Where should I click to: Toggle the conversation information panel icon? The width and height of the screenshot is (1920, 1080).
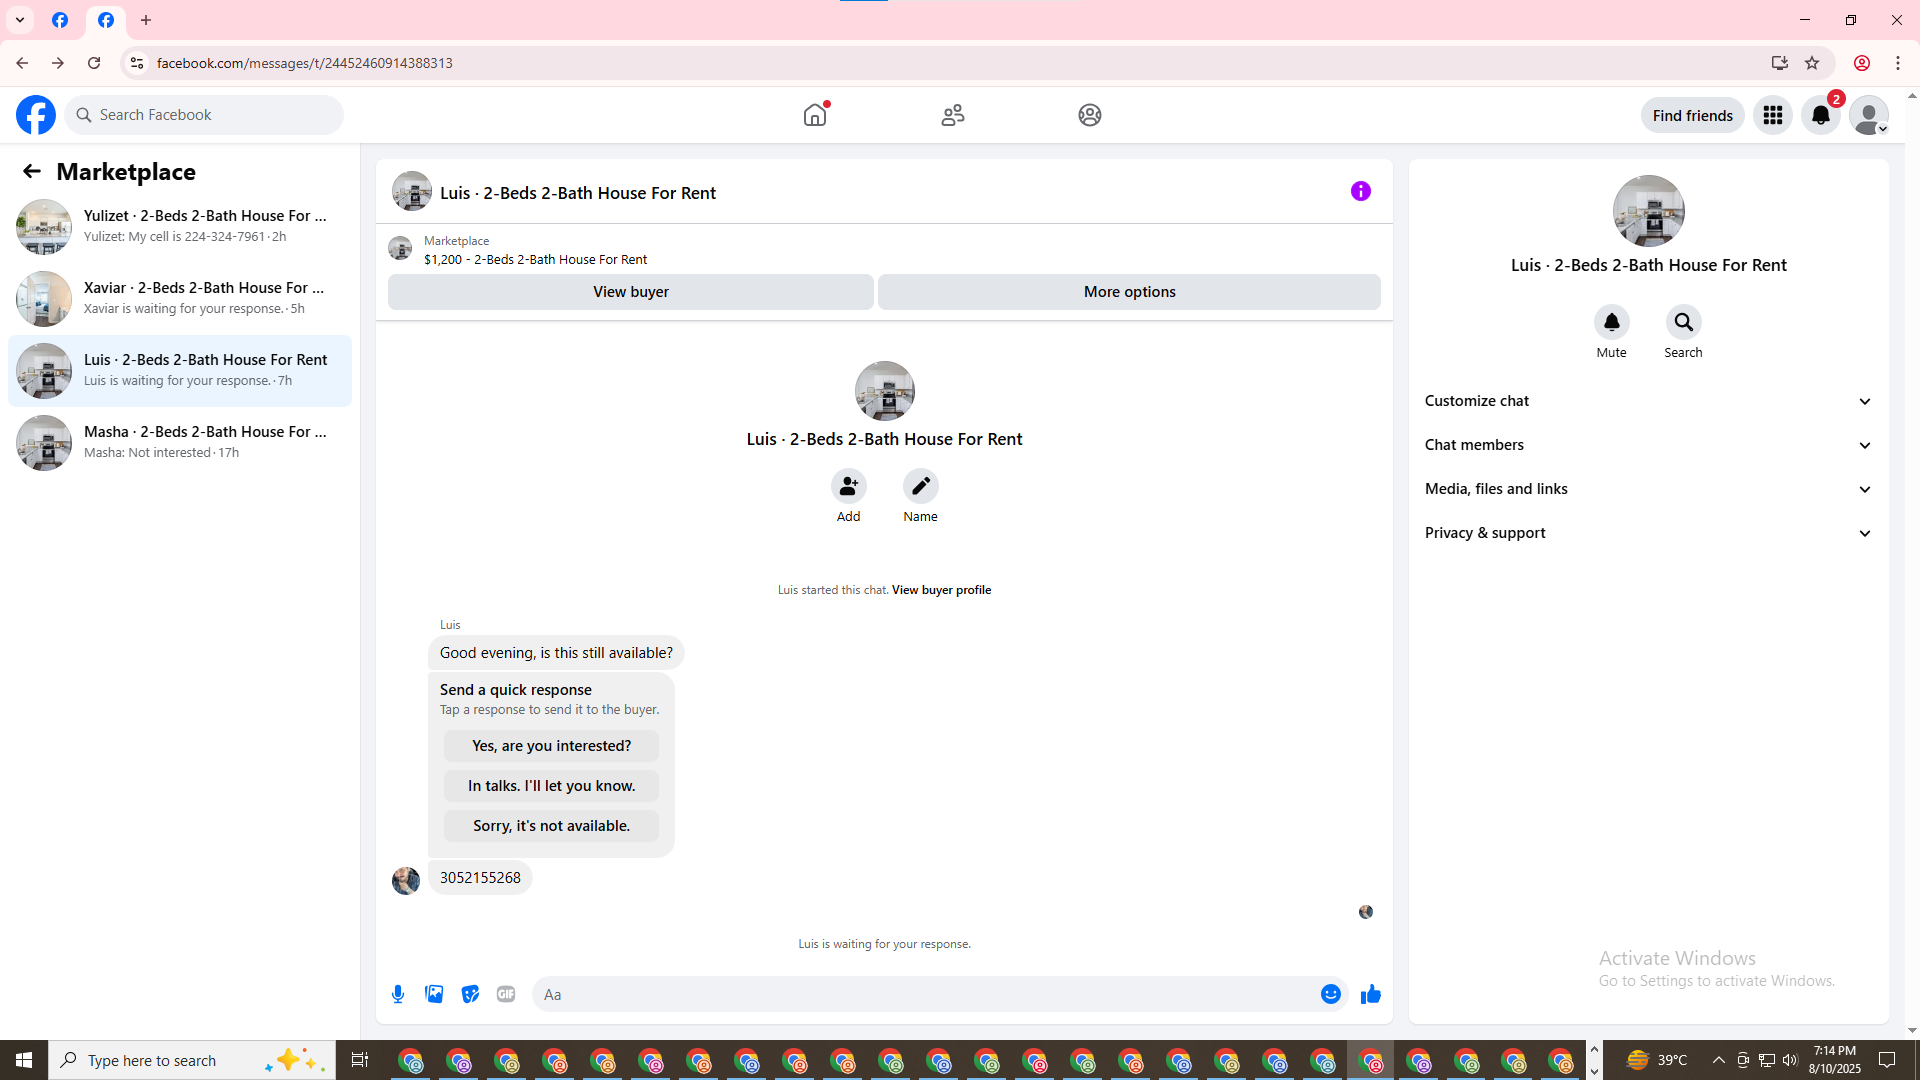coord(1360,191)
